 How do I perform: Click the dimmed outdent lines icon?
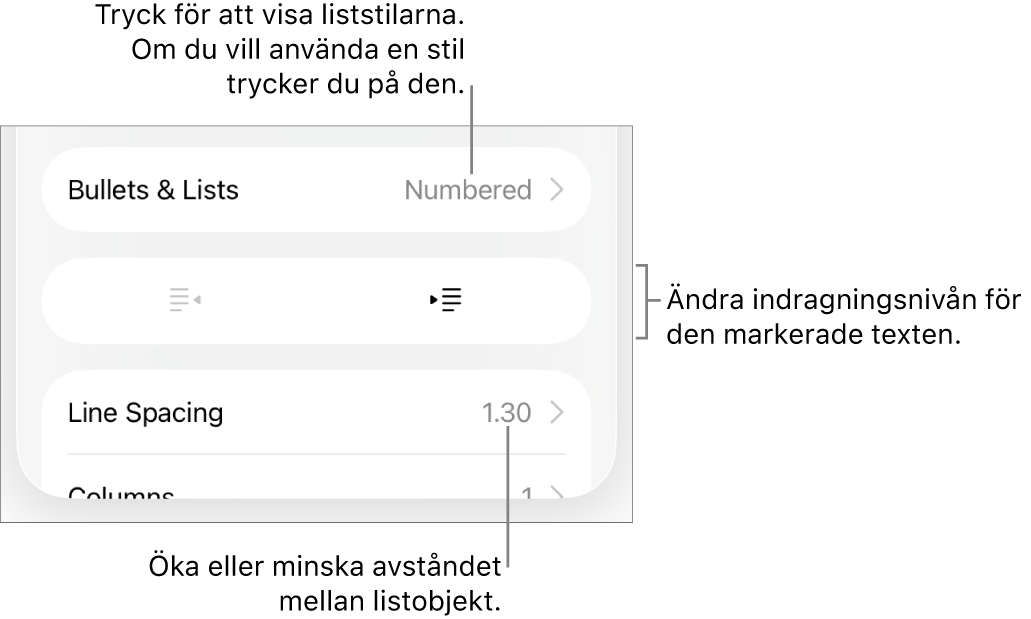tap(185, 300)
